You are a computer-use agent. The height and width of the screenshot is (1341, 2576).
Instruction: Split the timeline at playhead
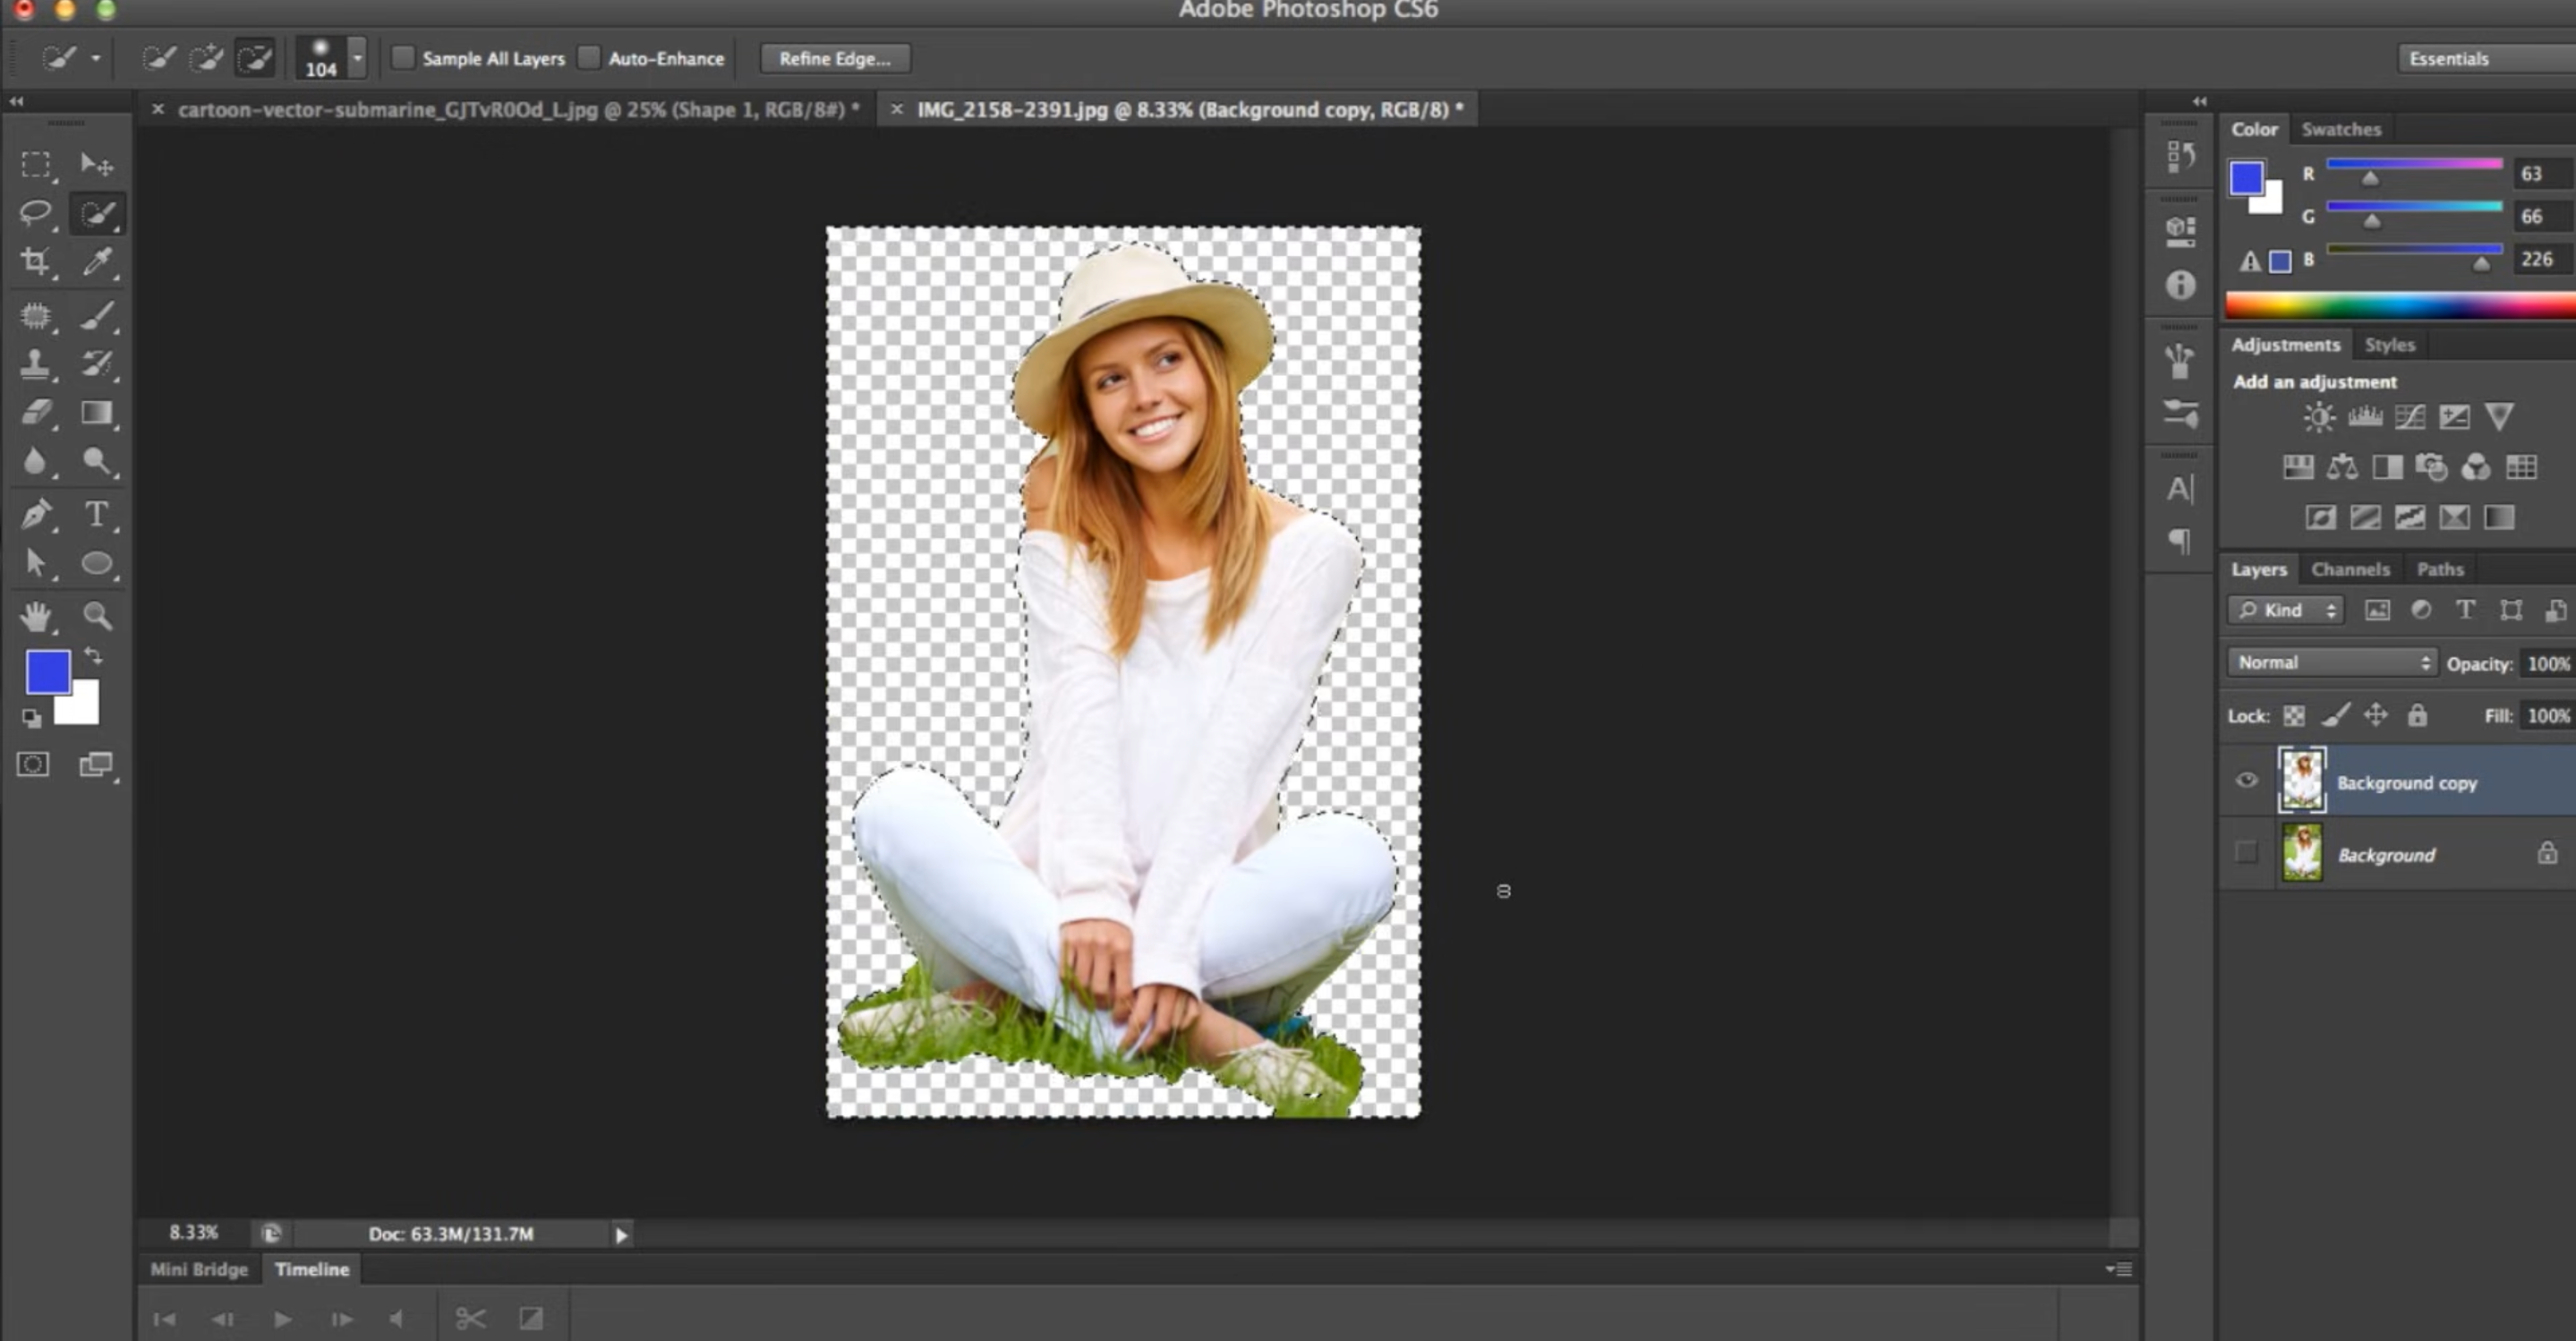click(470, 1319)
